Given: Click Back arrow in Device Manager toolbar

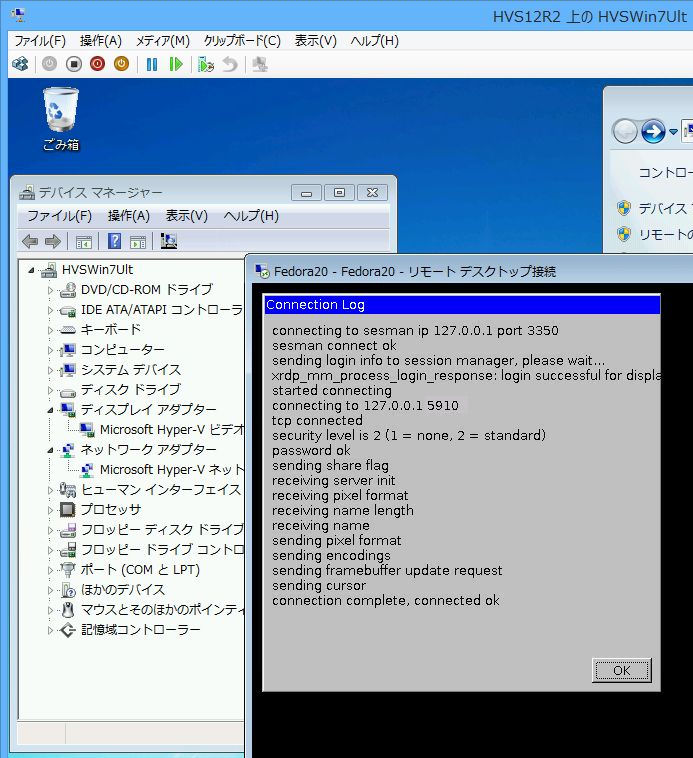Looking at the screenshot, I should pyautogui.click(x=30, y=241).
